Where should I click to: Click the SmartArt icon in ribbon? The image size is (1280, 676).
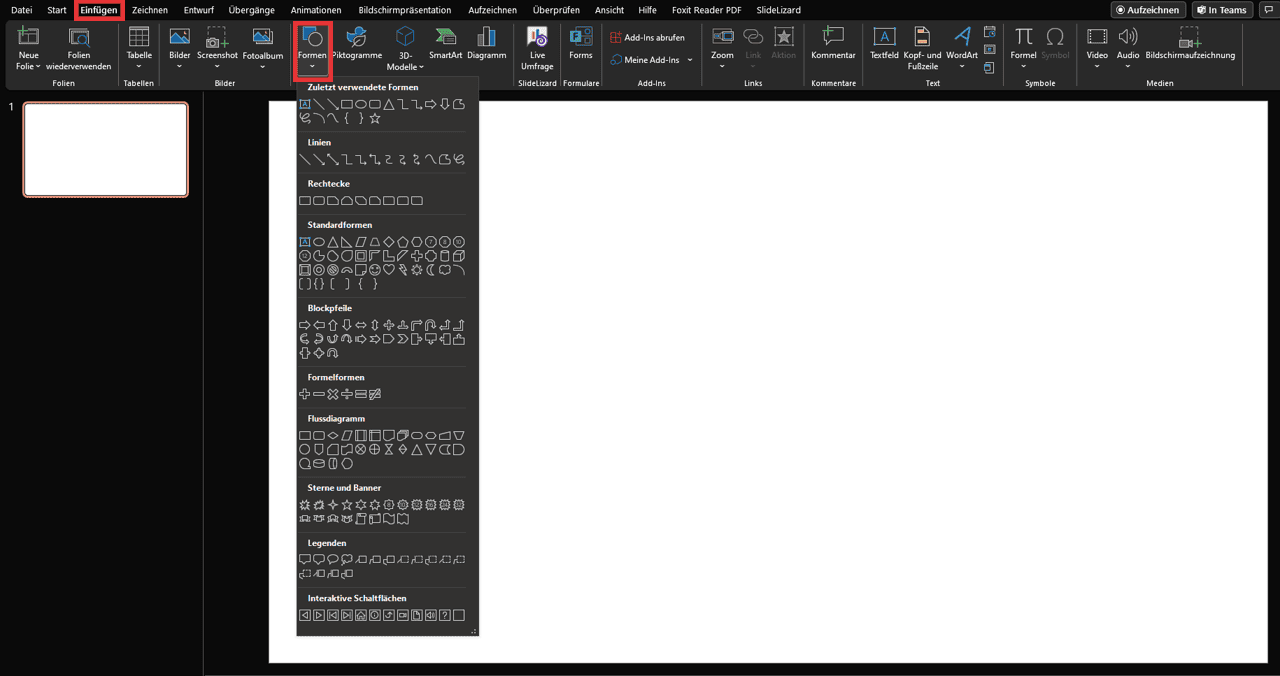(x=445, y=45)
